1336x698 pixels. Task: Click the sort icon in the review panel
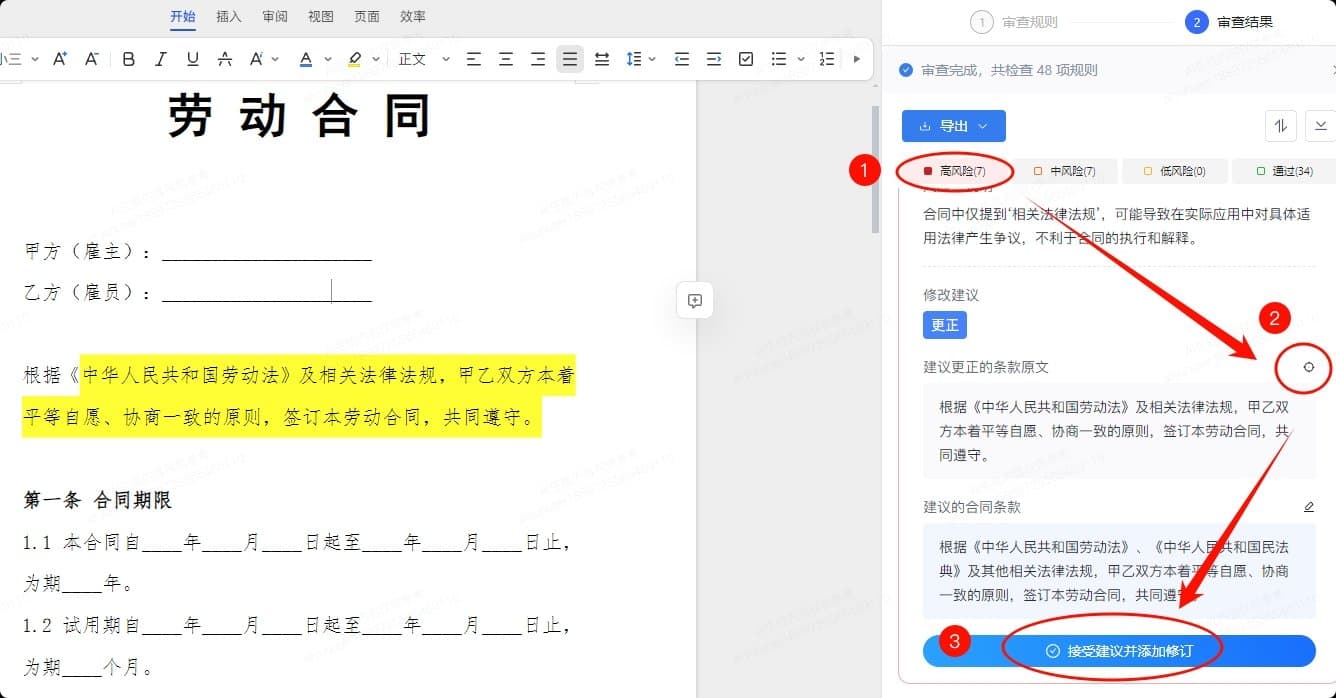pos(1281,125)
